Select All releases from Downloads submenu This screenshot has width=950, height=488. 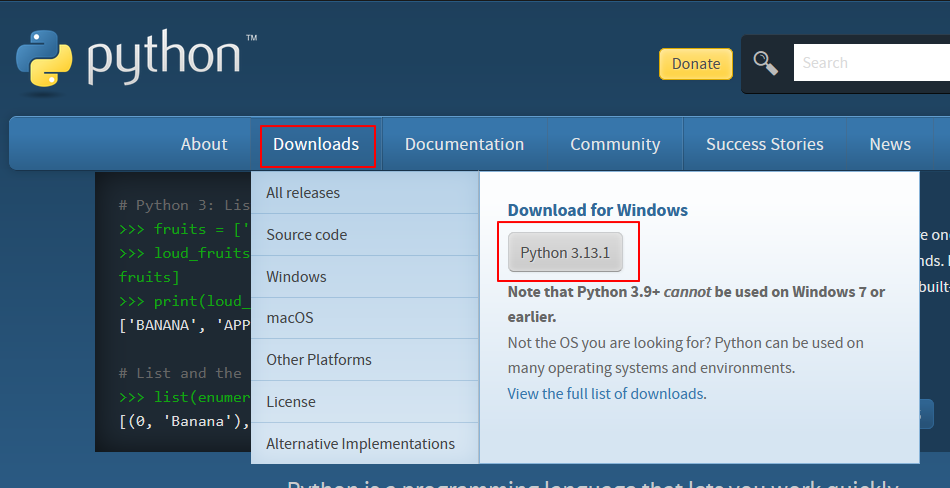[x=365, y=193]
